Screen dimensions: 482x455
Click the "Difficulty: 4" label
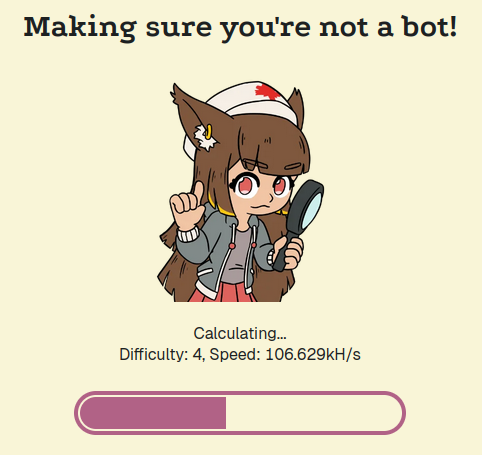161,354
